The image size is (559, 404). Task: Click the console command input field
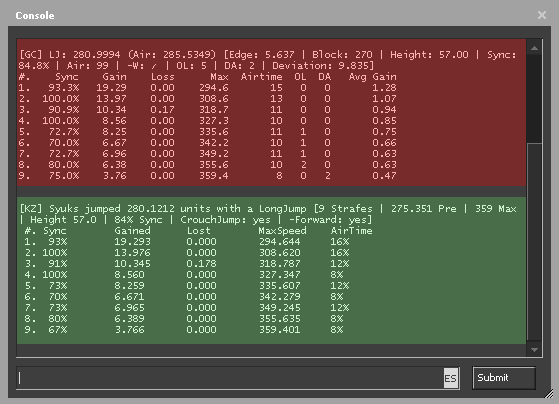(x=230, y=378)
